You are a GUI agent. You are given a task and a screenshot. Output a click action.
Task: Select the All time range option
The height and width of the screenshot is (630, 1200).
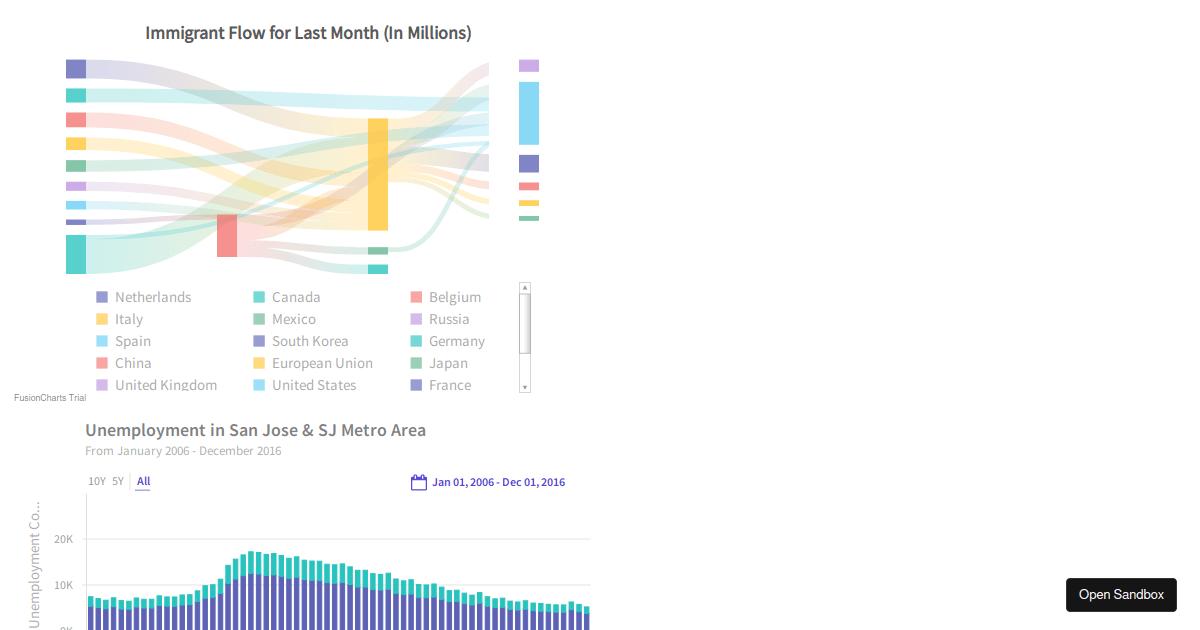pos(142,481)
